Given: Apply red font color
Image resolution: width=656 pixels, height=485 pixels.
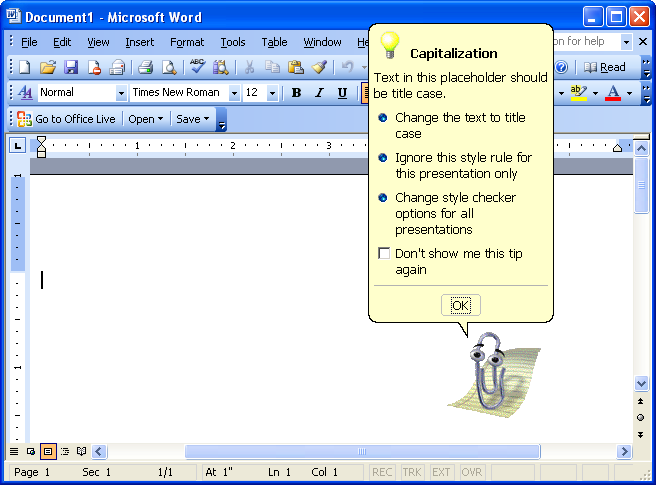Looking at the screenshot, I should [613, 92].
